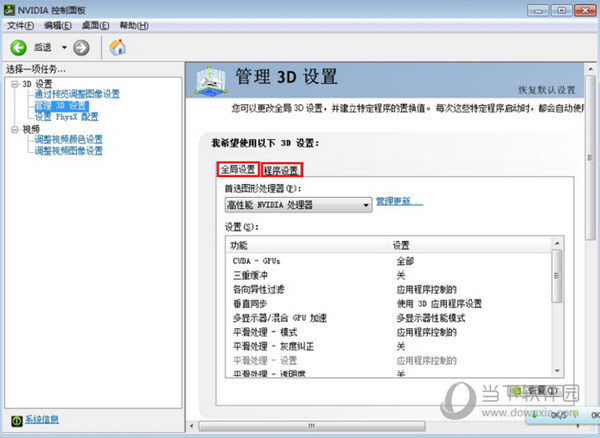This screenshot has width=600, height=438.
Task: Close the NVIDIA control panel window
Action: [585, 10]
